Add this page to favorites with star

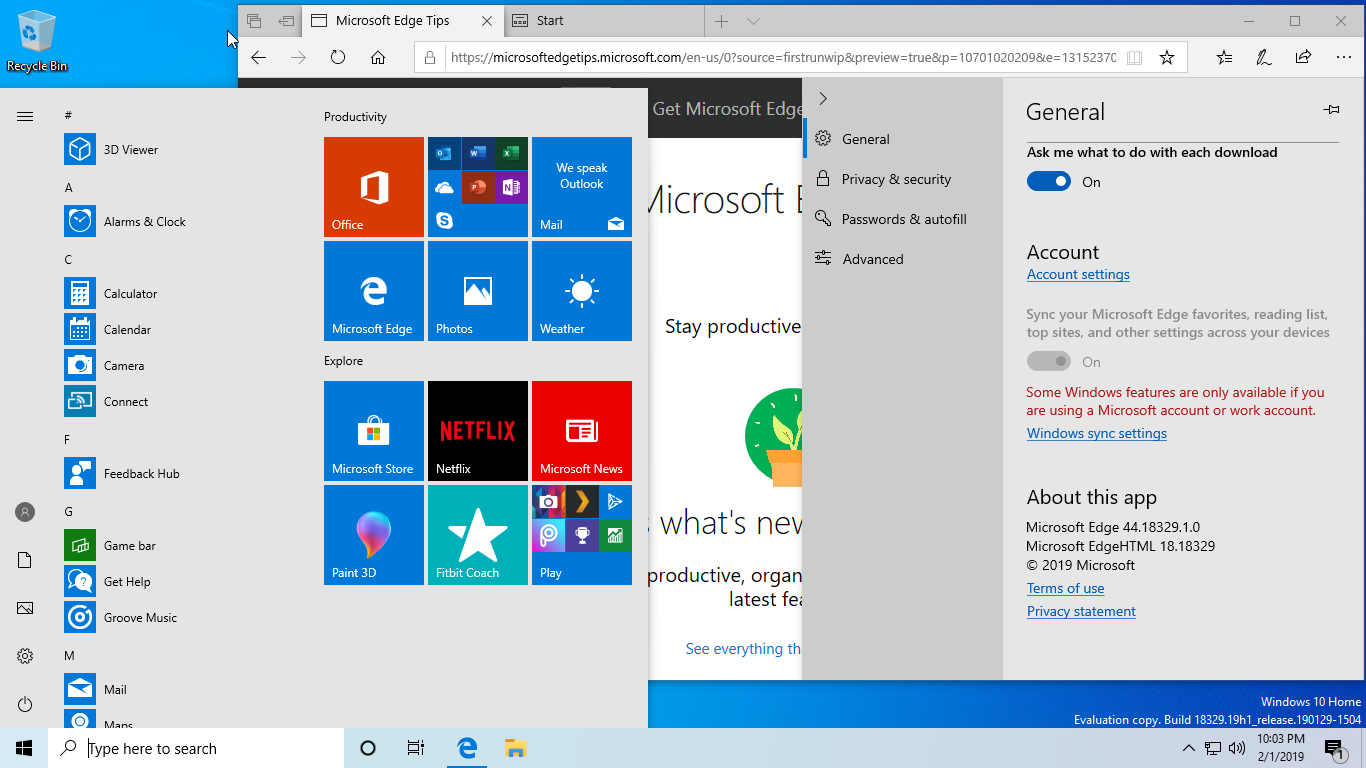point(1167,58)
